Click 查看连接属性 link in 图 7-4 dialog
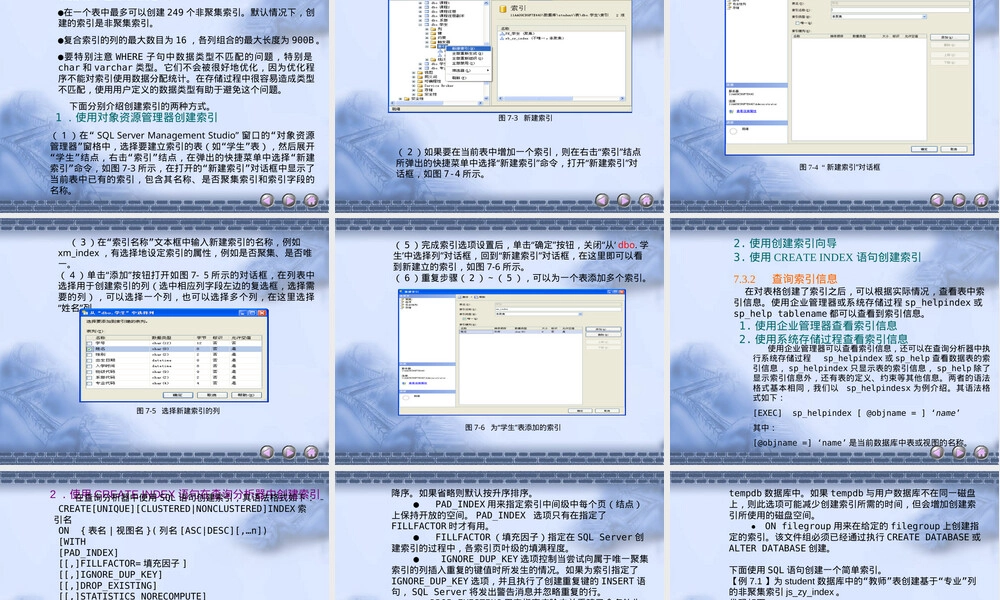This screenshot has width=1000, height=600. pos(746,111)
